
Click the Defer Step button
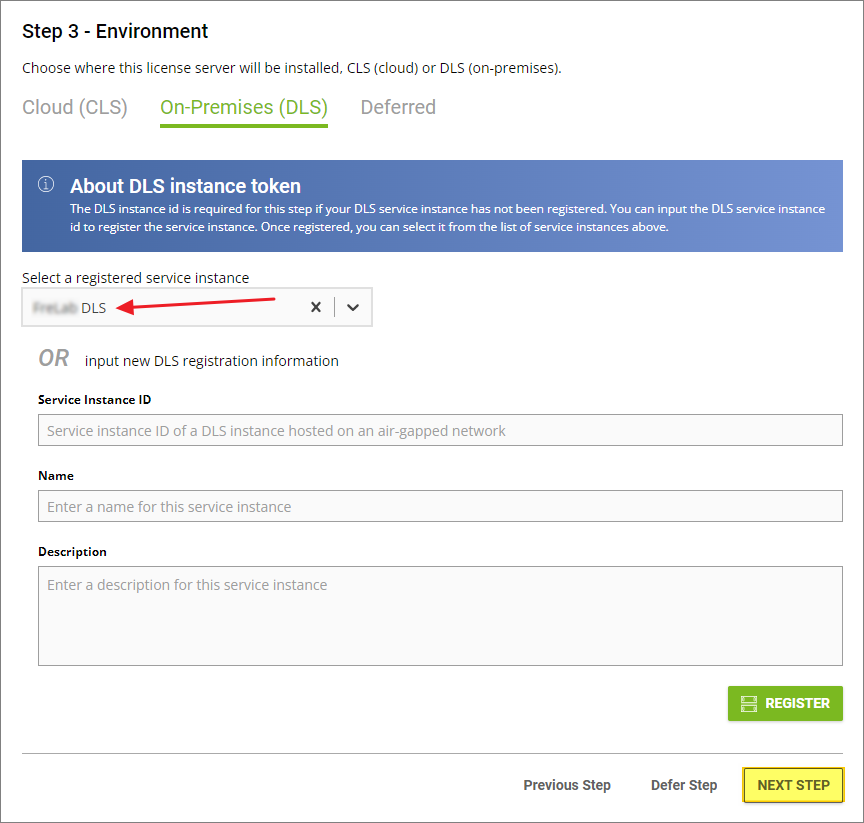684,785
